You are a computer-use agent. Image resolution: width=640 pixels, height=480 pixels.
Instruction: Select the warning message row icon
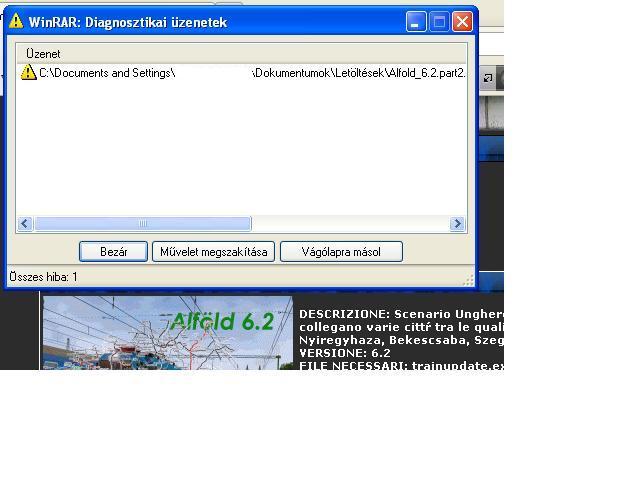coord(28,72)
